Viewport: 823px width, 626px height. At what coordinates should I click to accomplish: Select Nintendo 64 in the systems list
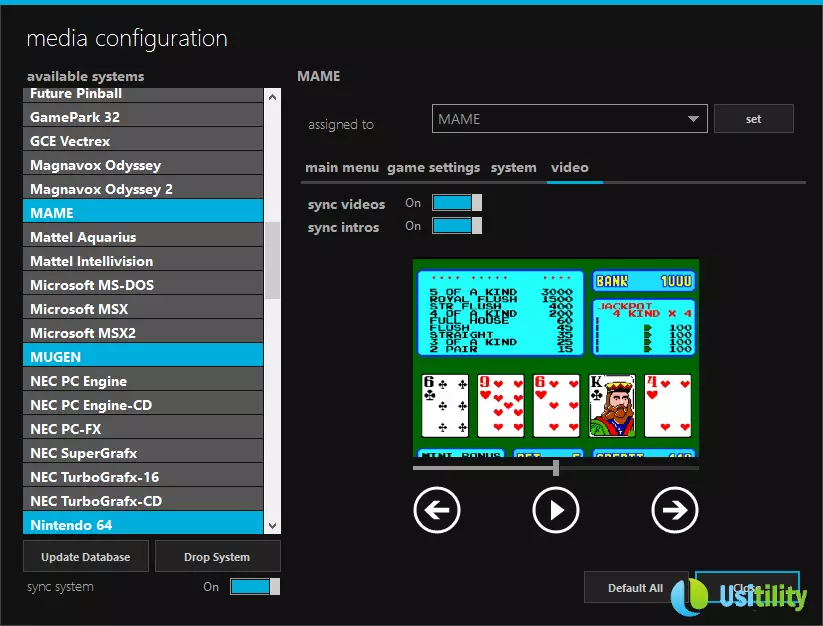point(142,524)
